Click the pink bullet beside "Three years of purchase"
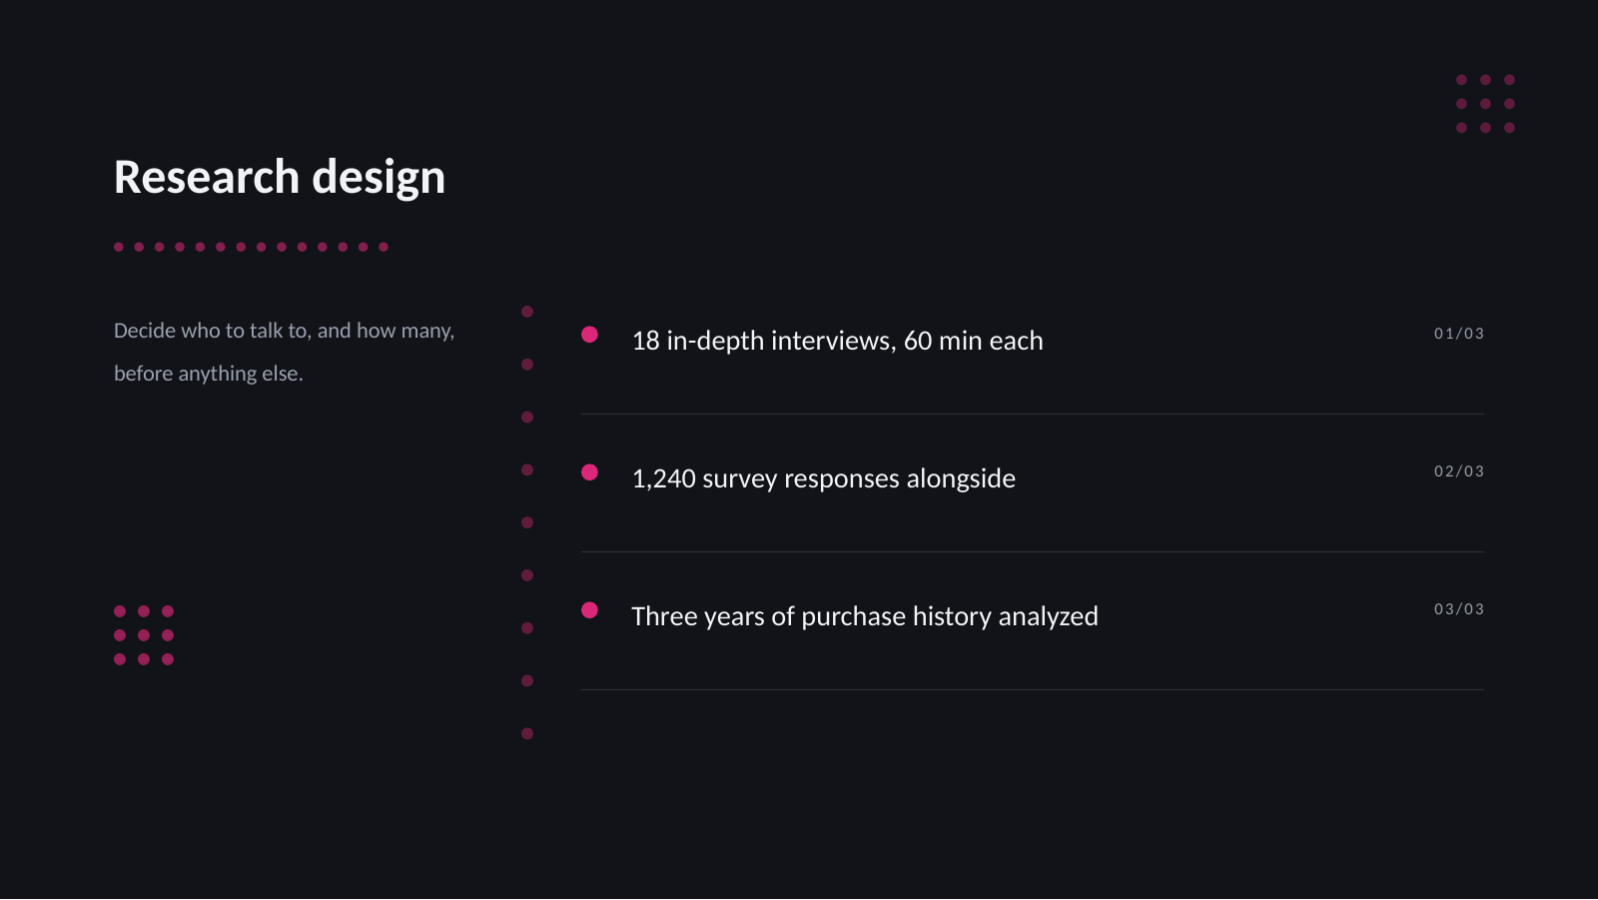This screenshot has height=900, width=1598. click(590, 610)
